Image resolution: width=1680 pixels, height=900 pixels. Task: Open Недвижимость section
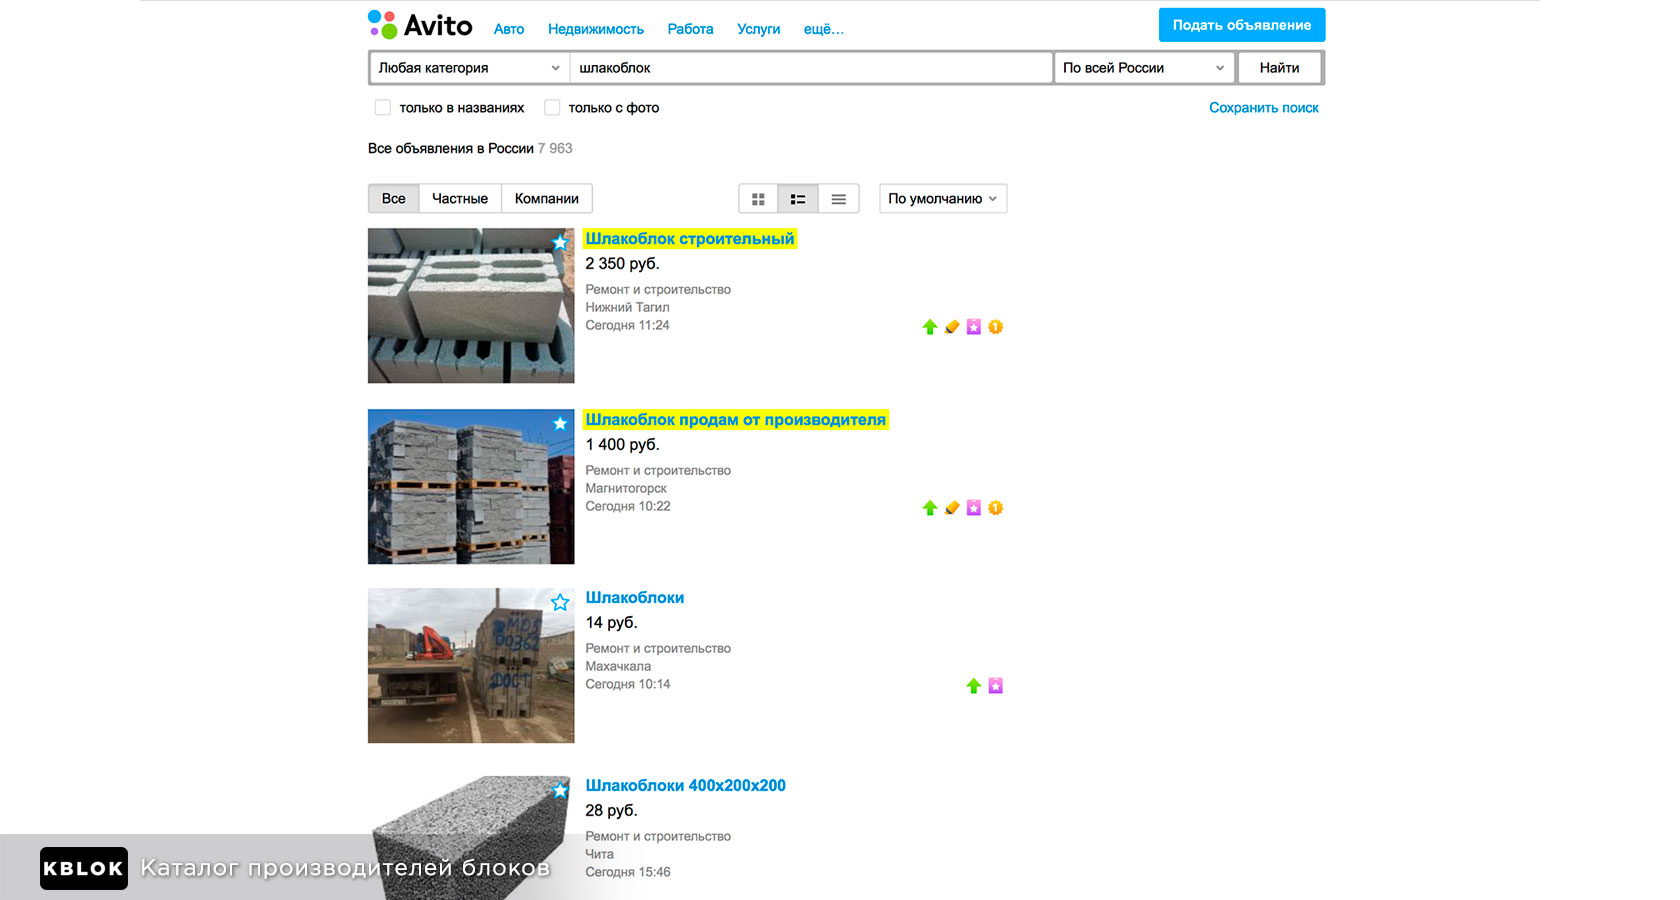596,29
